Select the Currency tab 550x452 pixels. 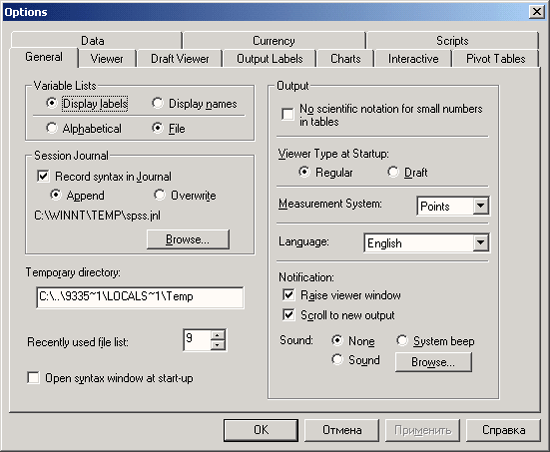point(274,41)
